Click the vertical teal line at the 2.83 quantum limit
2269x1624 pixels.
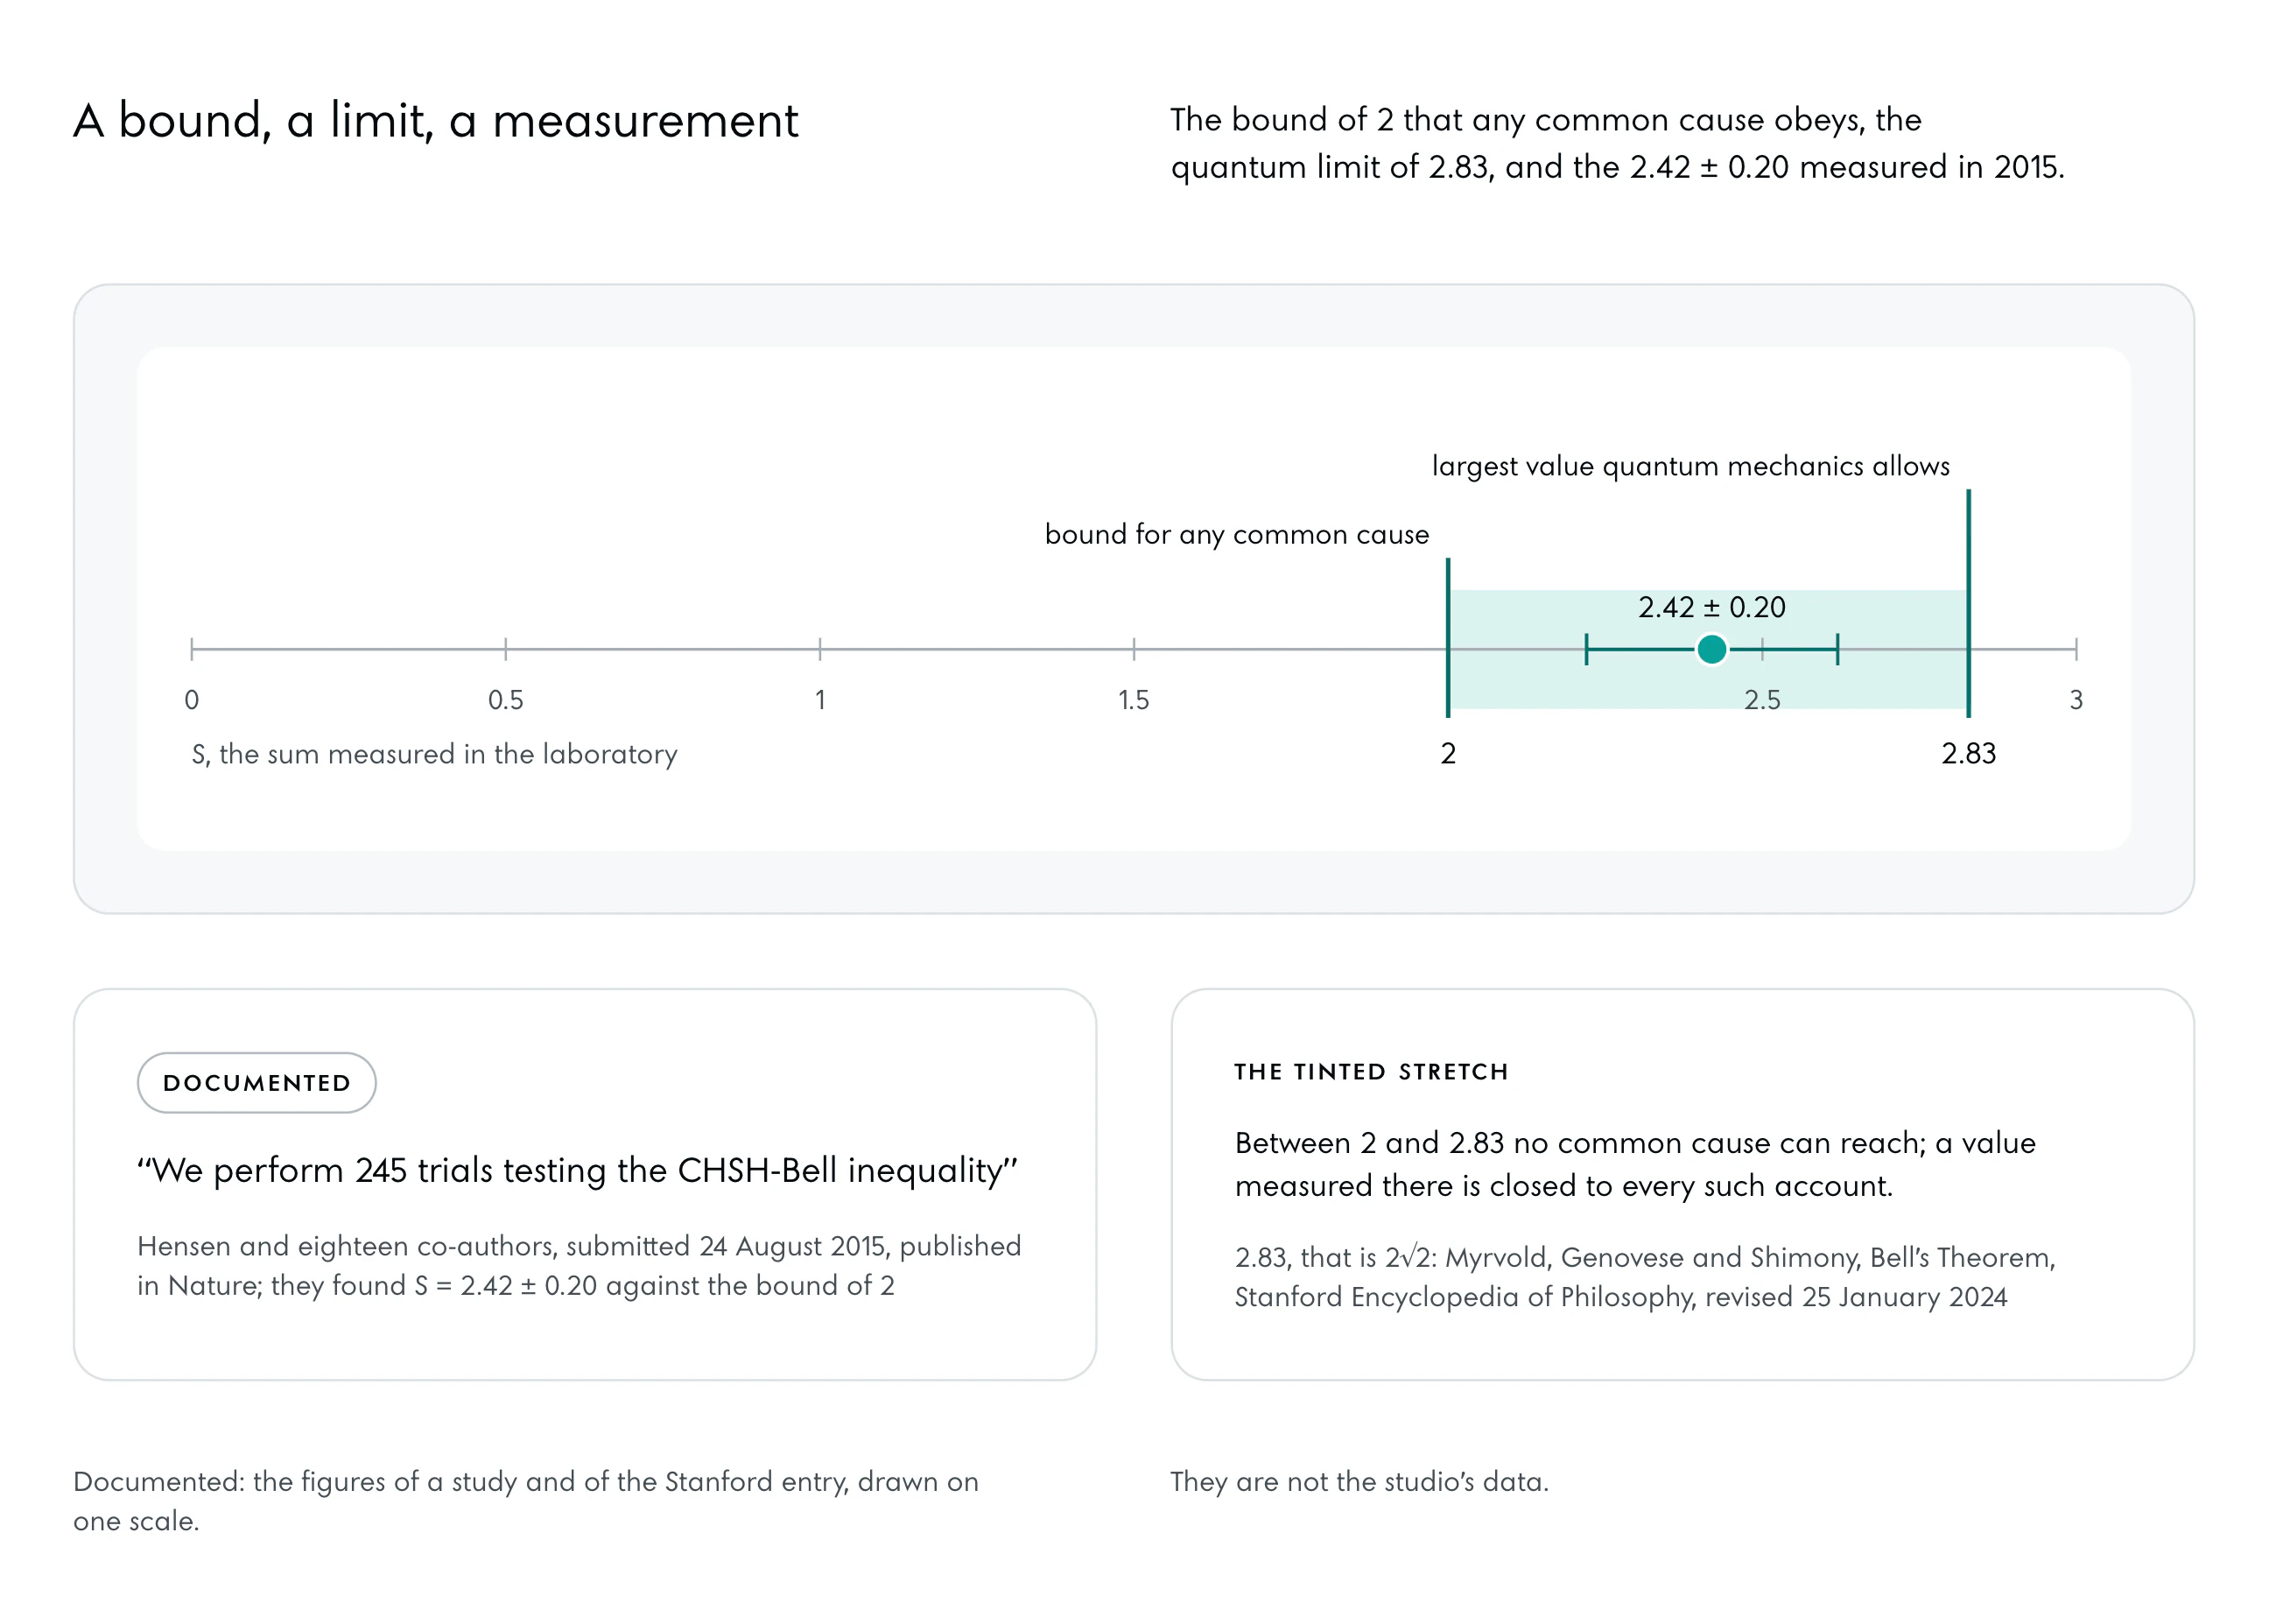click(x=1967, y=603)
